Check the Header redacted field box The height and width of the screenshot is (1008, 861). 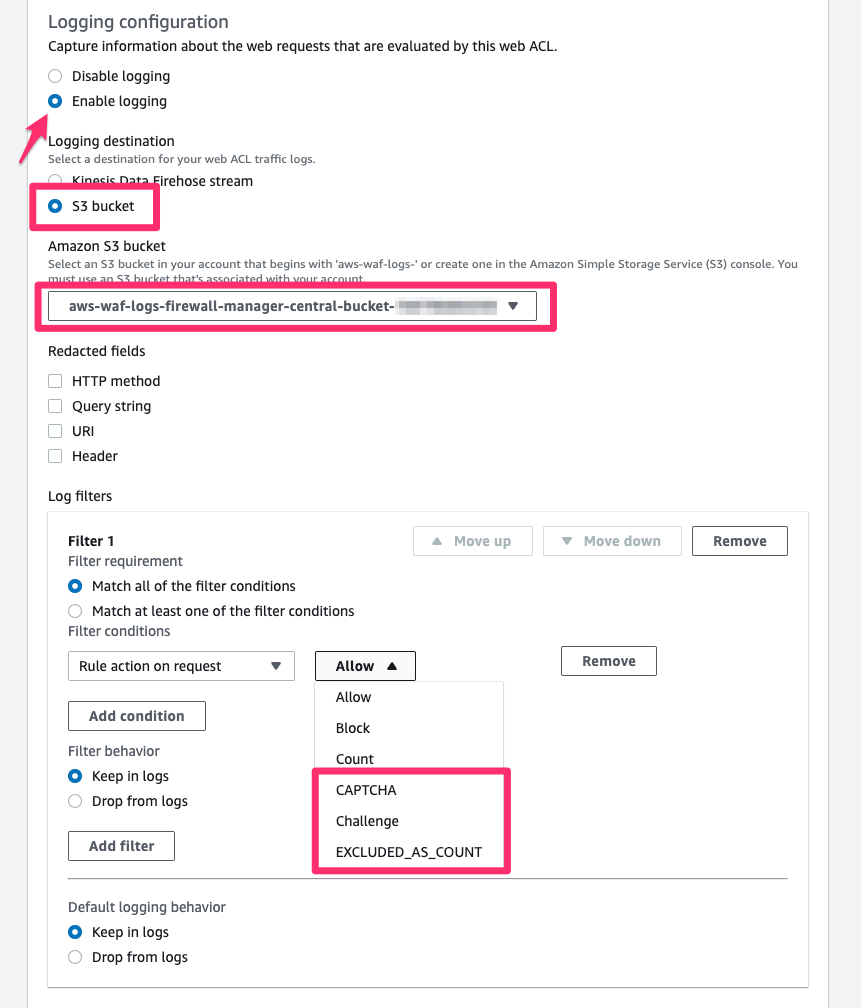coord(55,456)
